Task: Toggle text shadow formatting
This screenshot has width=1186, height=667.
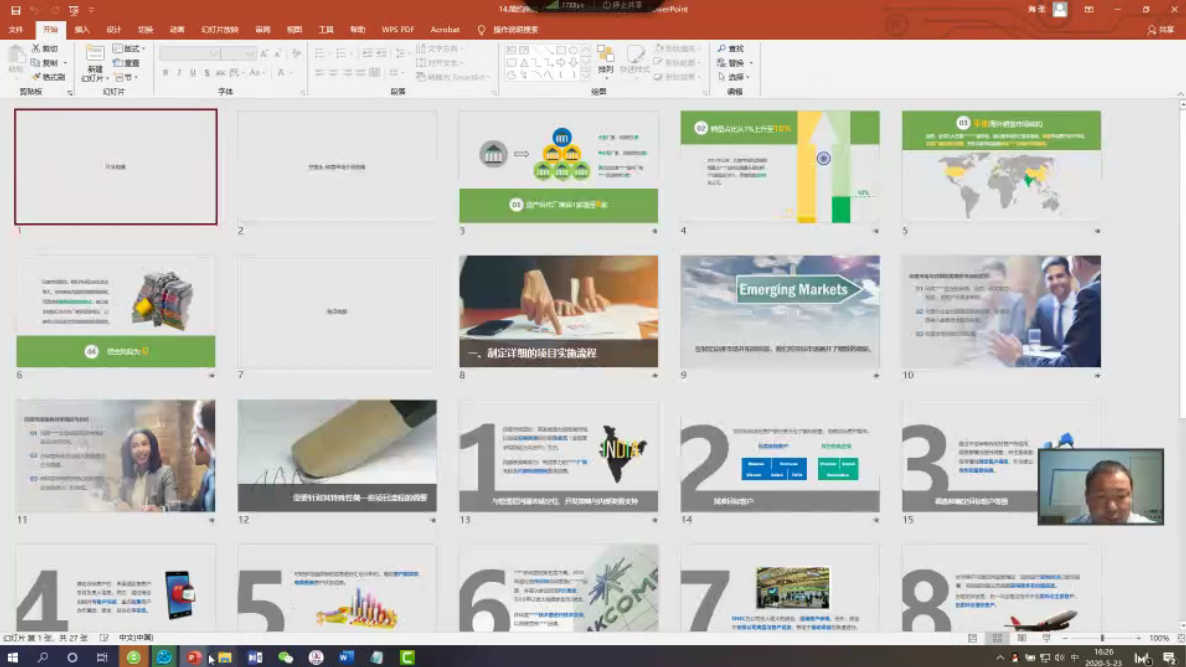Action: pos(206,73)
